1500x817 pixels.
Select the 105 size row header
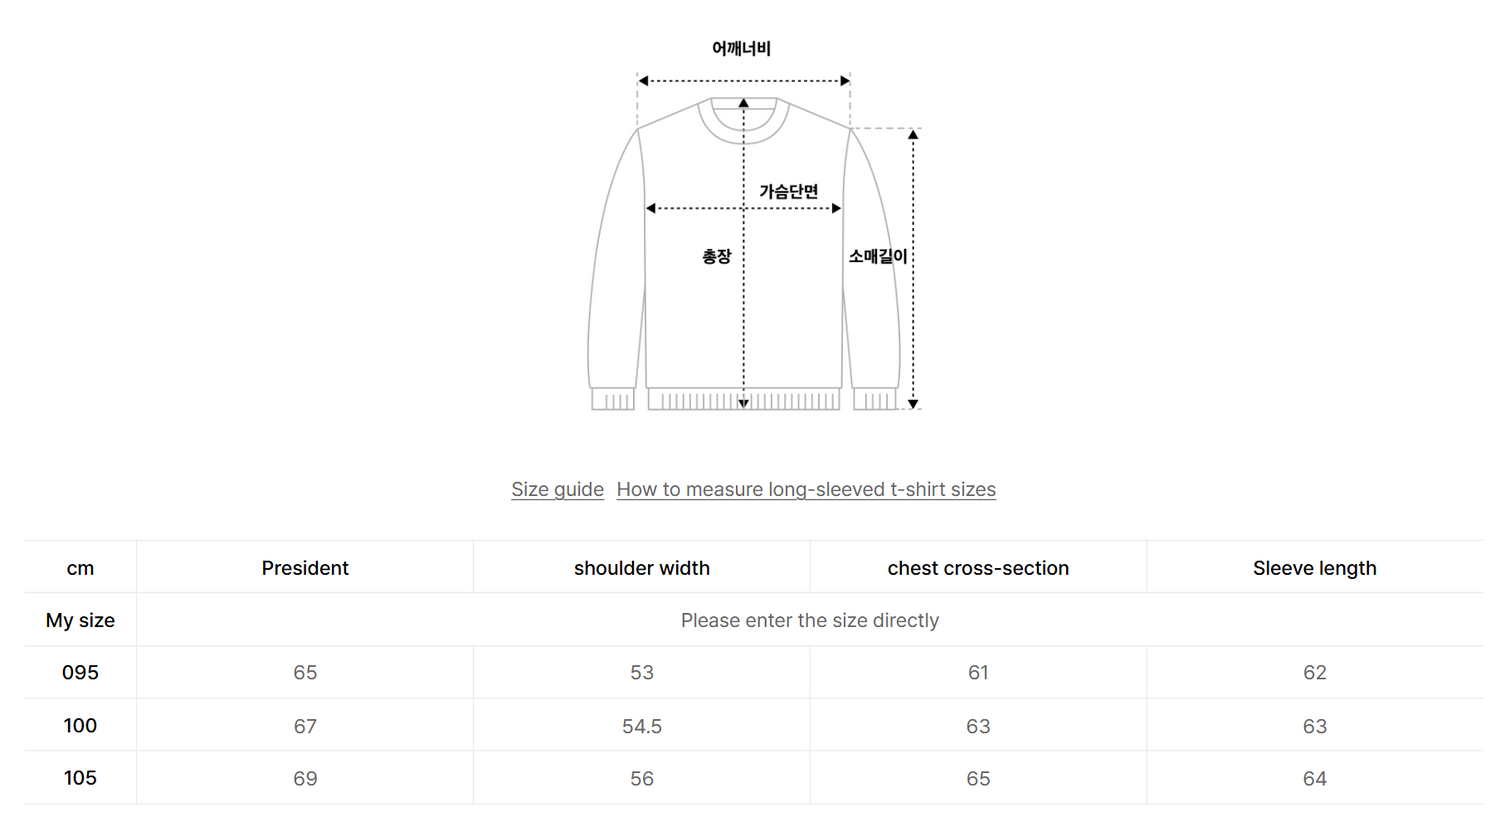(x=80, y=778)
